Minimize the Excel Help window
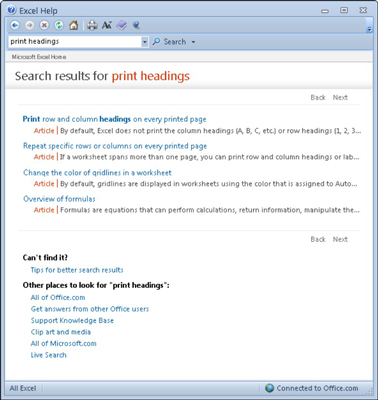The width and height of the screenshot is (378, 400). click(325, 11)
